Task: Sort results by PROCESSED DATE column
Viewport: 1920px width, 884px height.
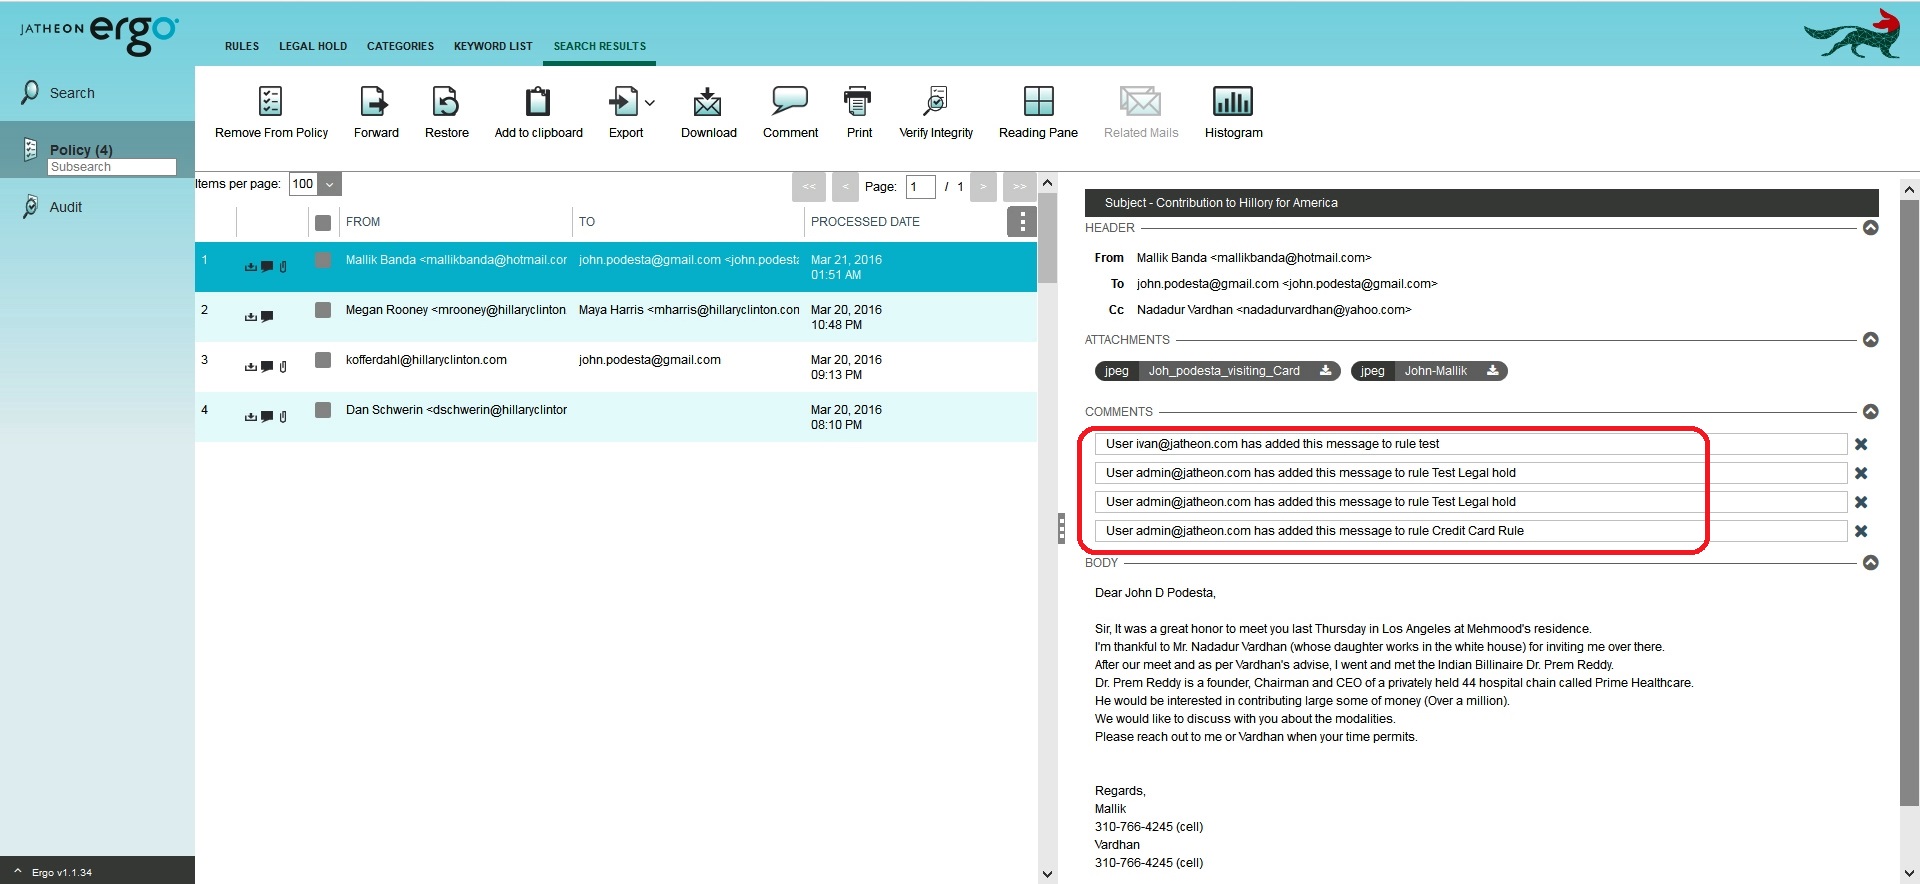Action: coord(865,222)
